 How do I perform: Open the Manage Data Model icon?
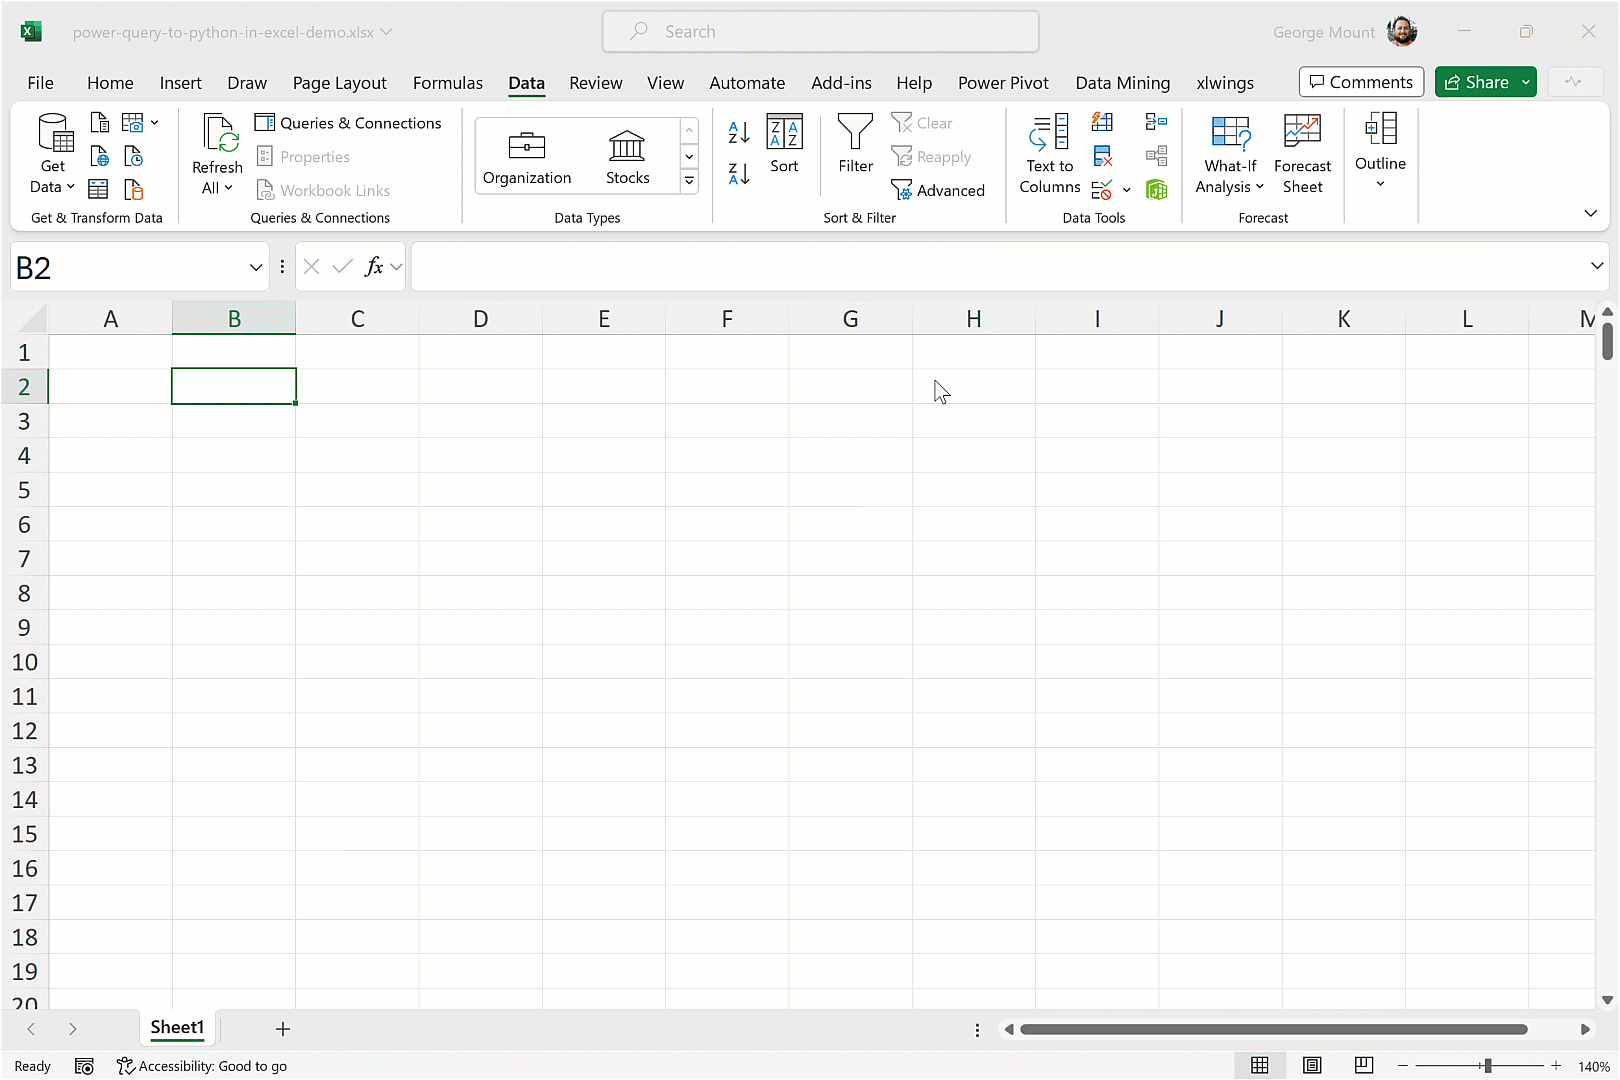[x=1157, y=189]
